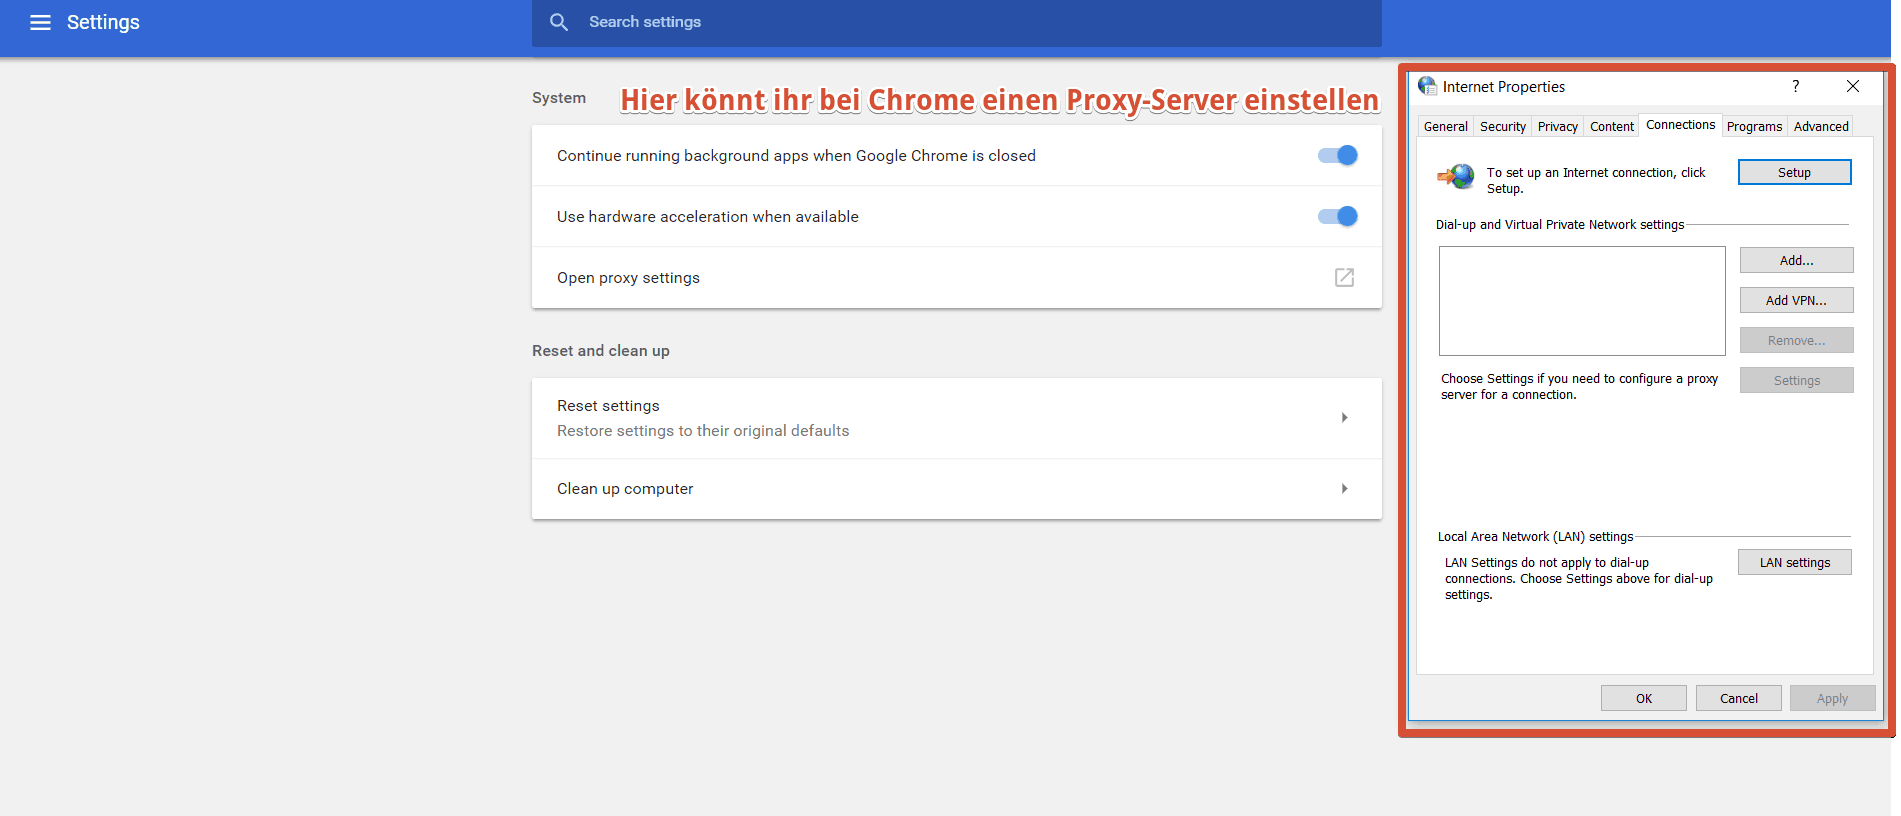Switch to the Programs tab

click(1754, 127)
